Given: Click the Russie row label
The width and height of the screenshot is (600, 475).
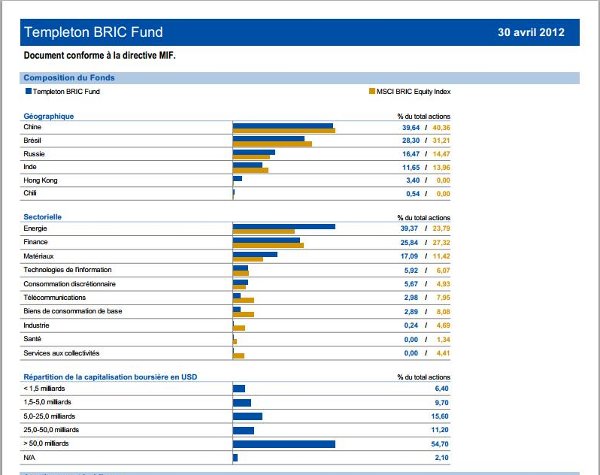Looking at the screenshot, I should 34,154.
